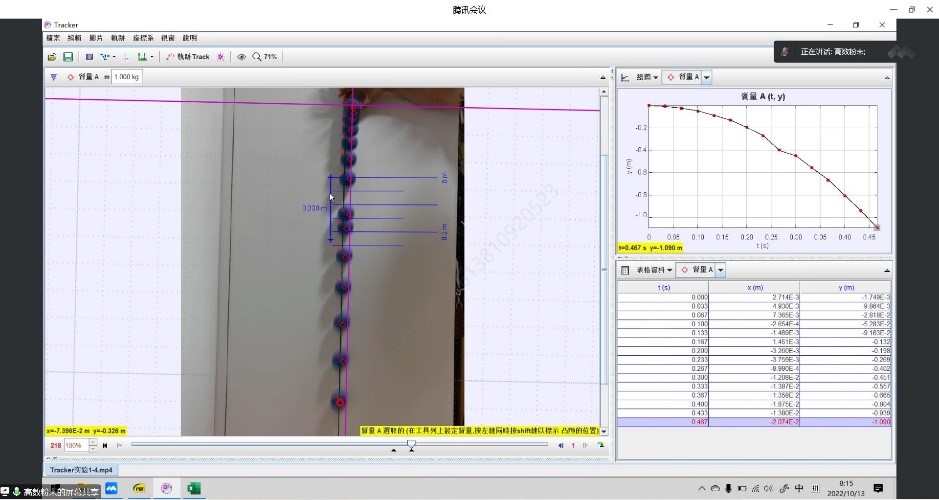939x500 pixels.
Task: Toggle the pink path display icon
Action: point(221,57)
